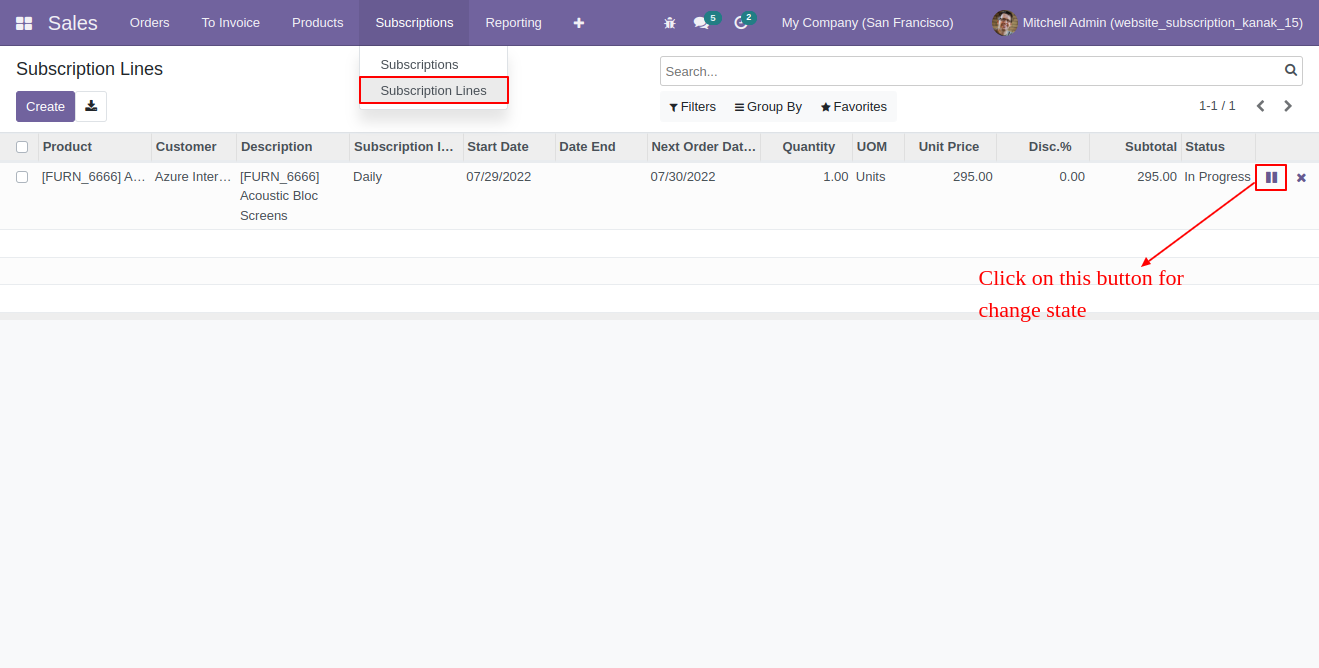Click the Daily interval cell

(368, 177)
